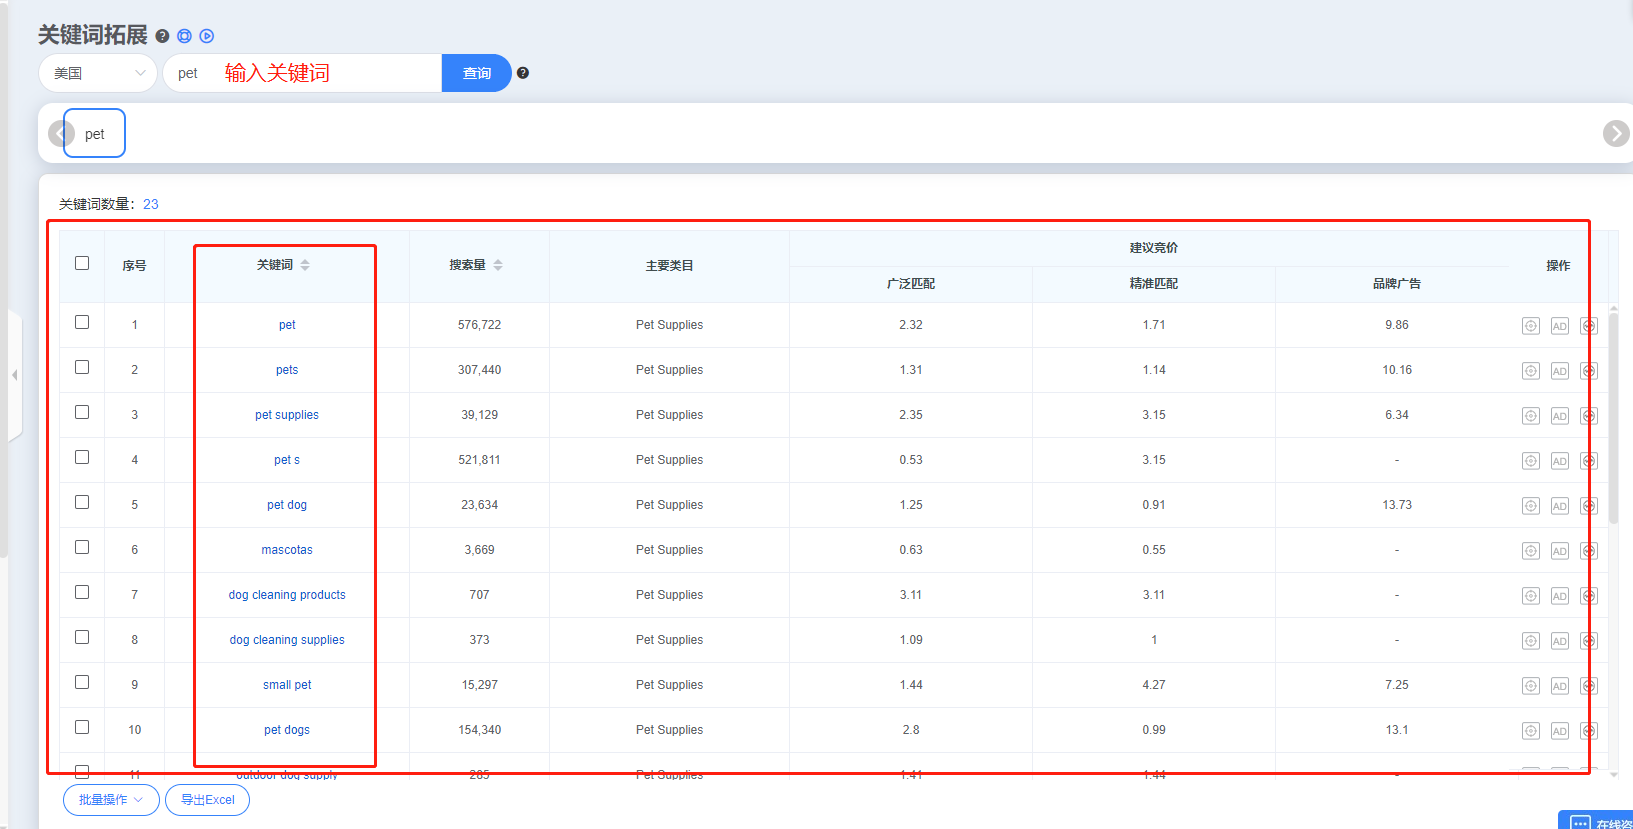
Task: Click the target icon in the mascotas row
Action: 1531,551
